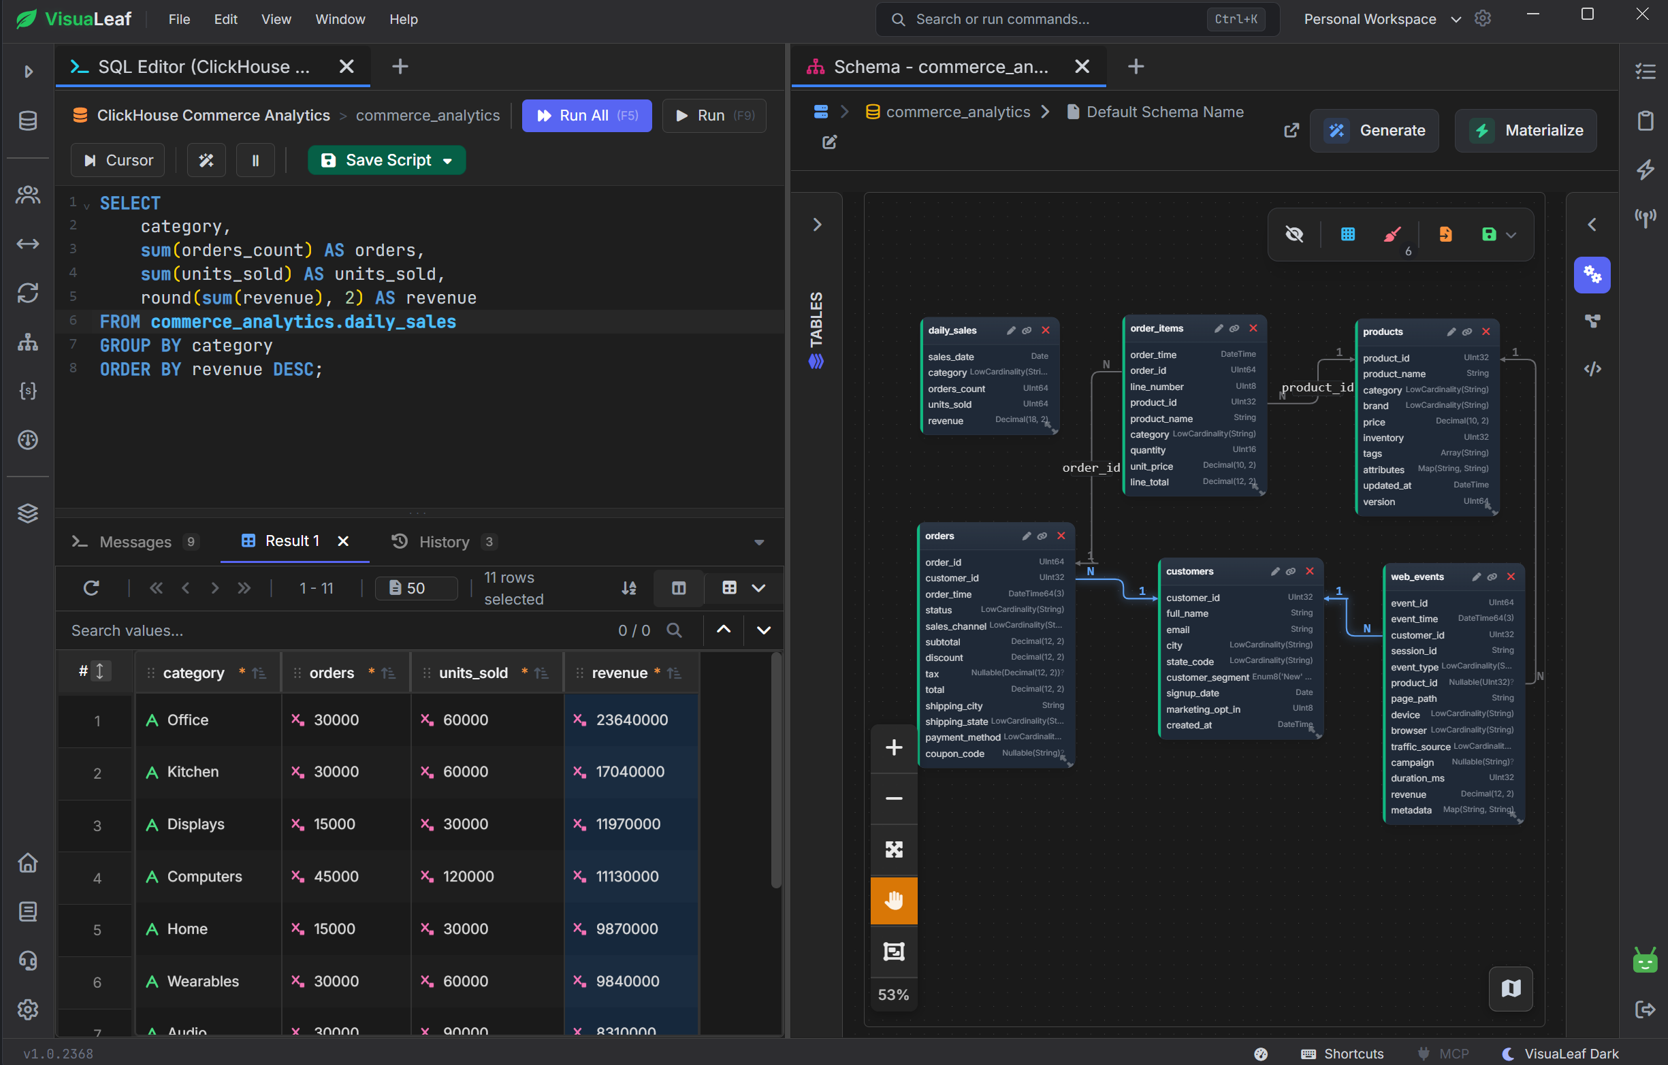1668x1065 pixels.
Task: Switch to Messages tab
Action: tap(135, 542)
